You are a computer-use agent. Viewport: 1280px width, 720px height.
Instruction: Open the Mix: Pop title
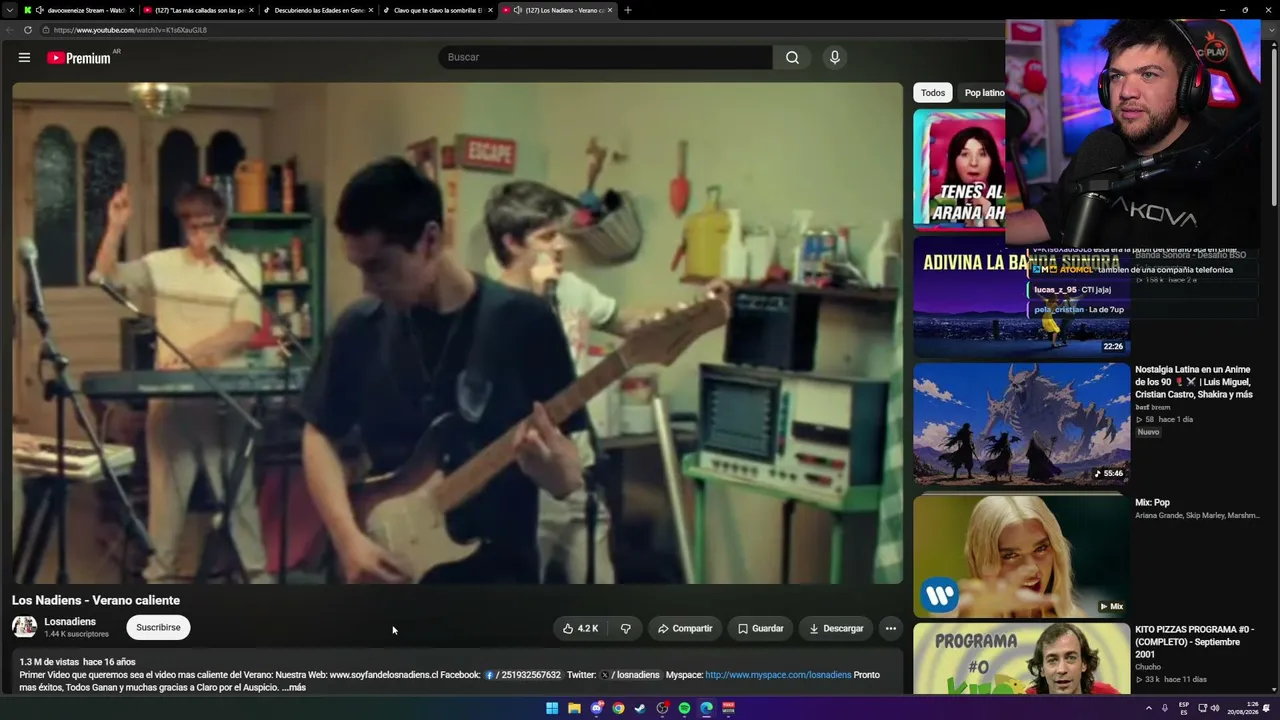[x=1152, y=503]
